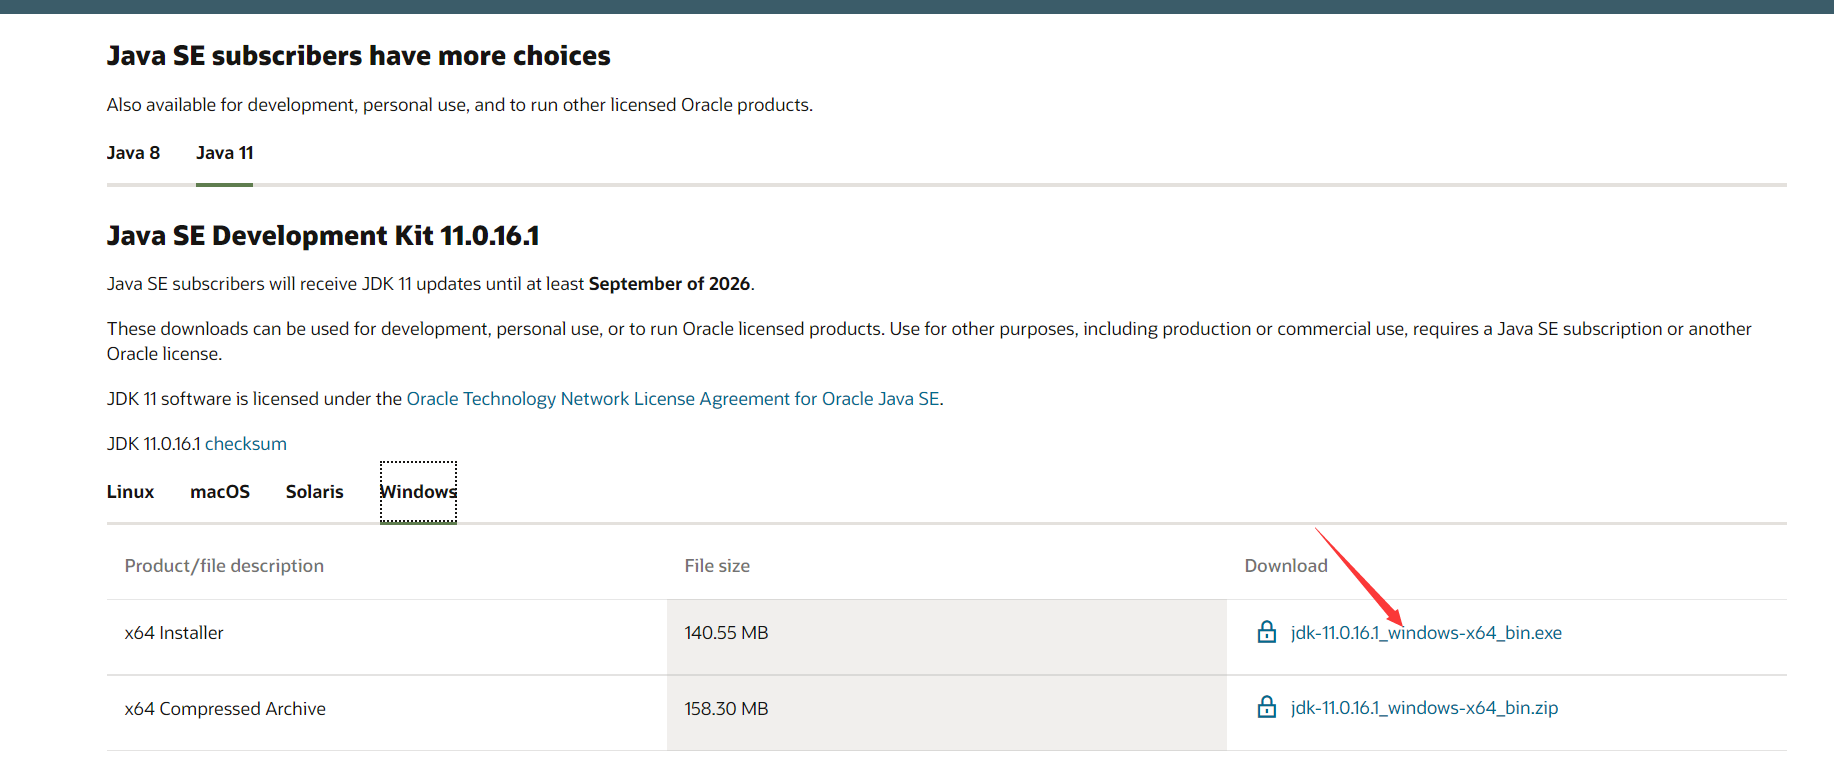
Task: Click the 'Download' column header
Action: (1286, 566)
